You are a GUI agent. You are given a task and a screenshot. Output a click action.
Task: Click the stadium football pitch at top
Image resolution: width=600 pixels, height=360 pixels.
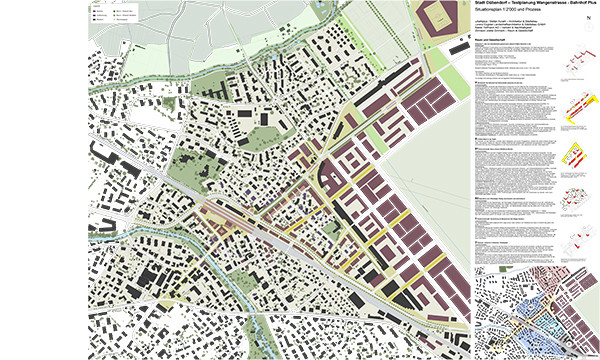pos(436,16)
